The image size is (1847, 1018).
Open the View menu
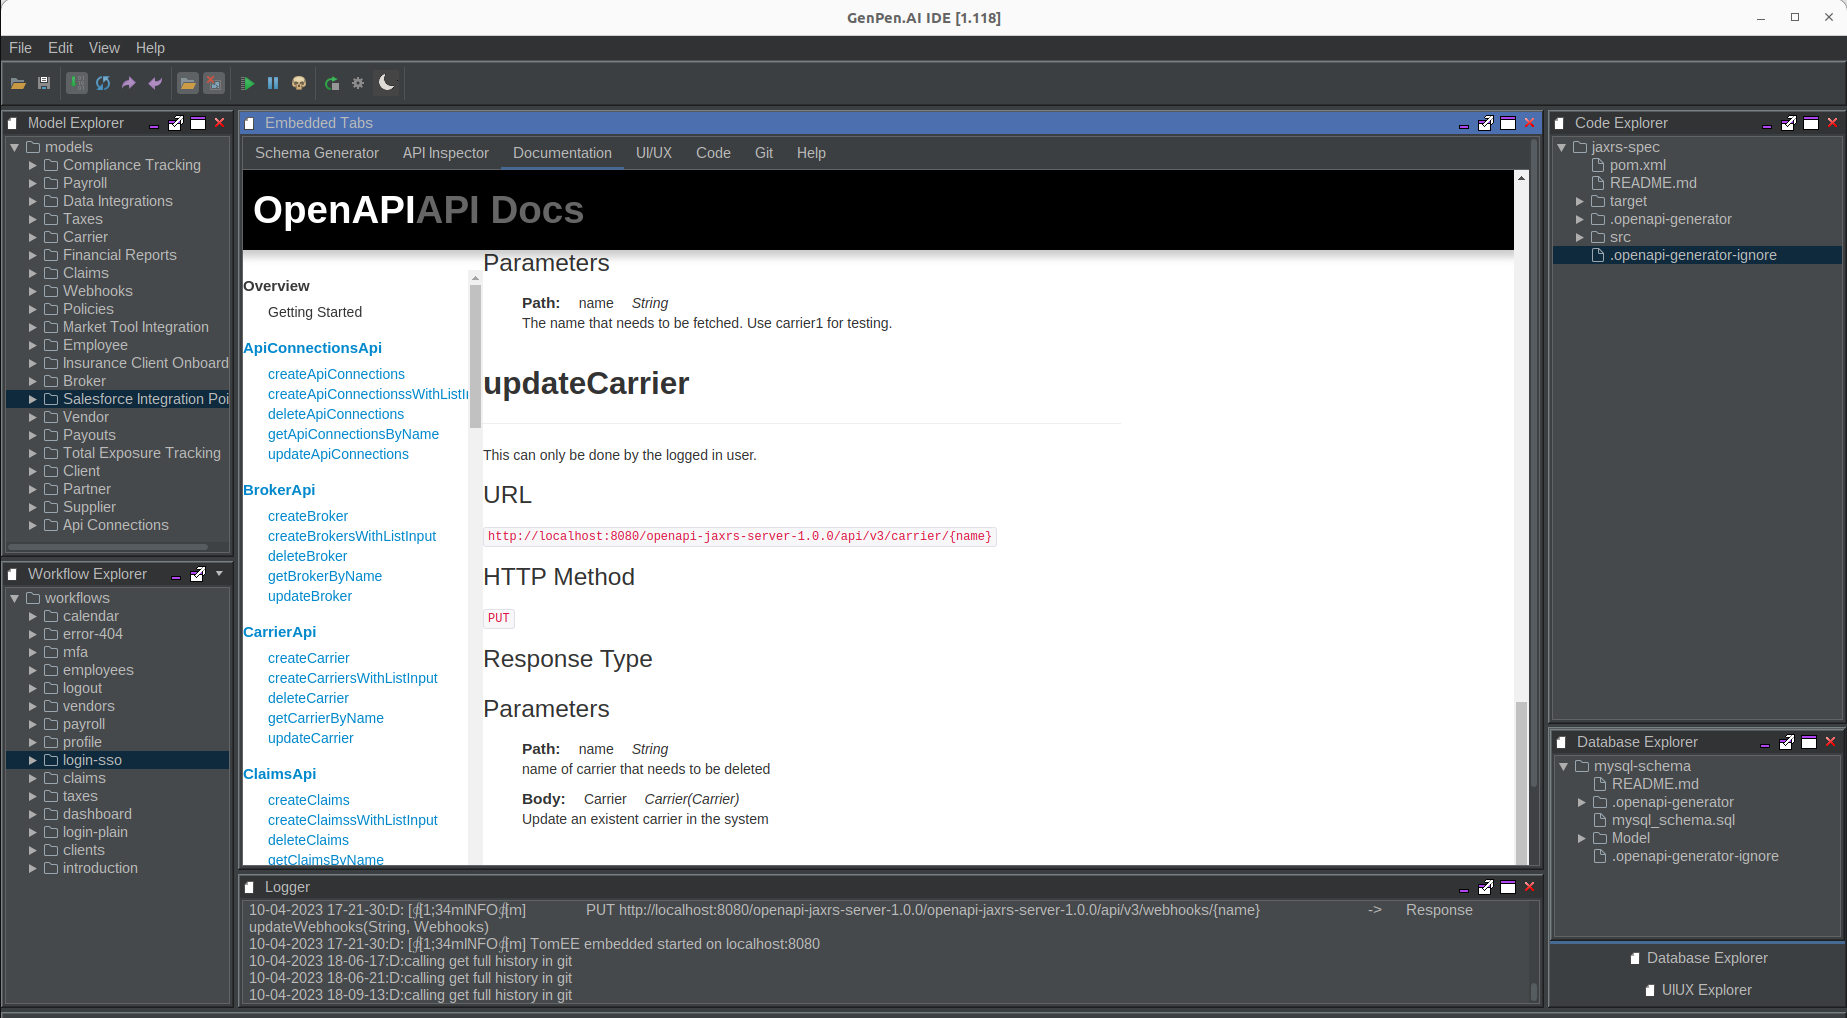(x=104, y=48)
